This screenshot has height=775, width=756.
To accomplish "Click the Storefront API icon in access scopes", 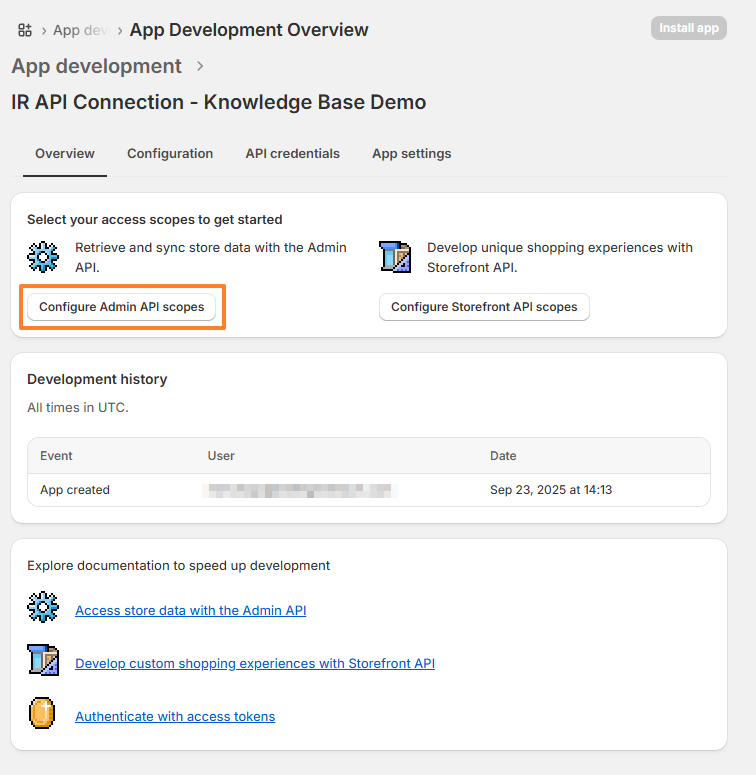I will [x=396, y=256].
